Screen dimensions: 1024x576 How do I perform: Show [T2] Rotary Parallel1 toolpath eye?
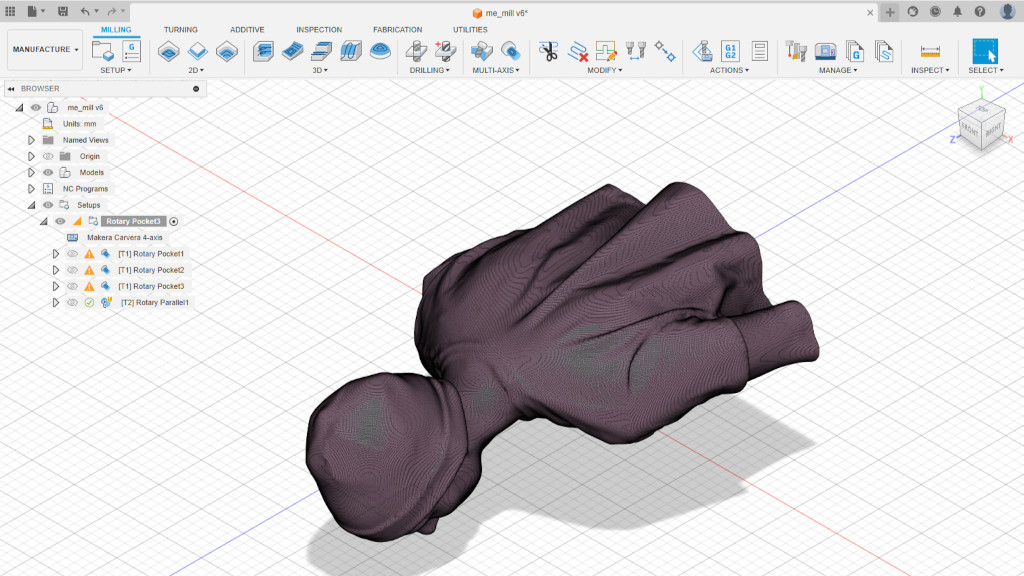tap(72, 303)
